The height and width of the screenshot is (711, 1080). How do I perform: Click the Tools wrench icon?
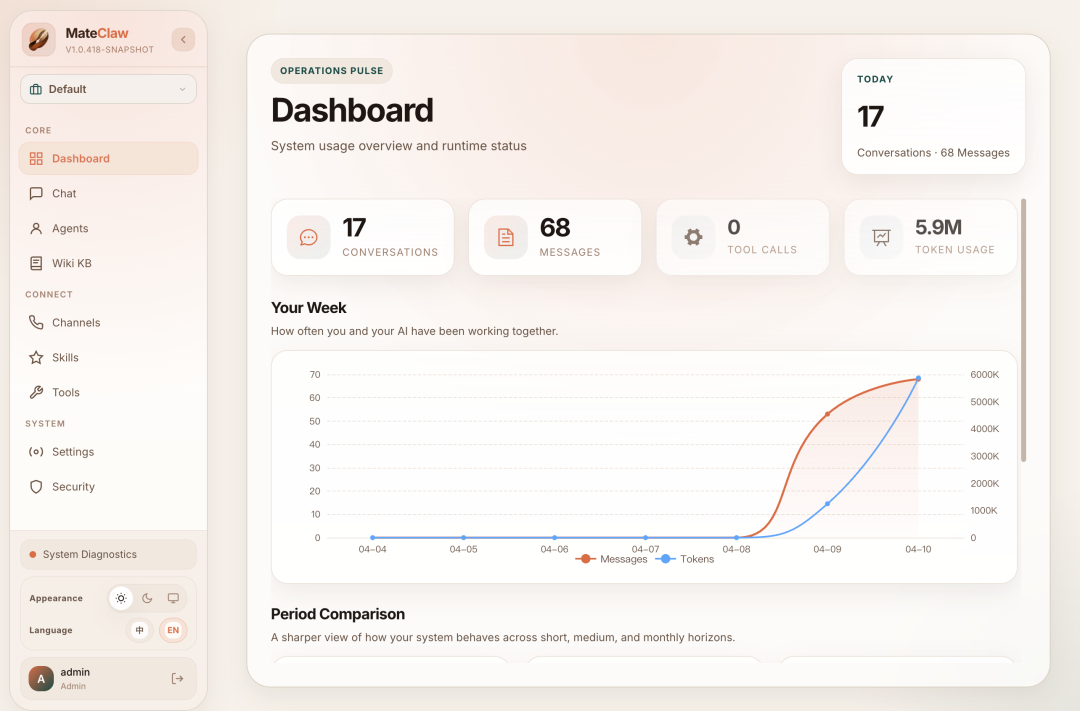pyautogui.click(x=36, y=393)
